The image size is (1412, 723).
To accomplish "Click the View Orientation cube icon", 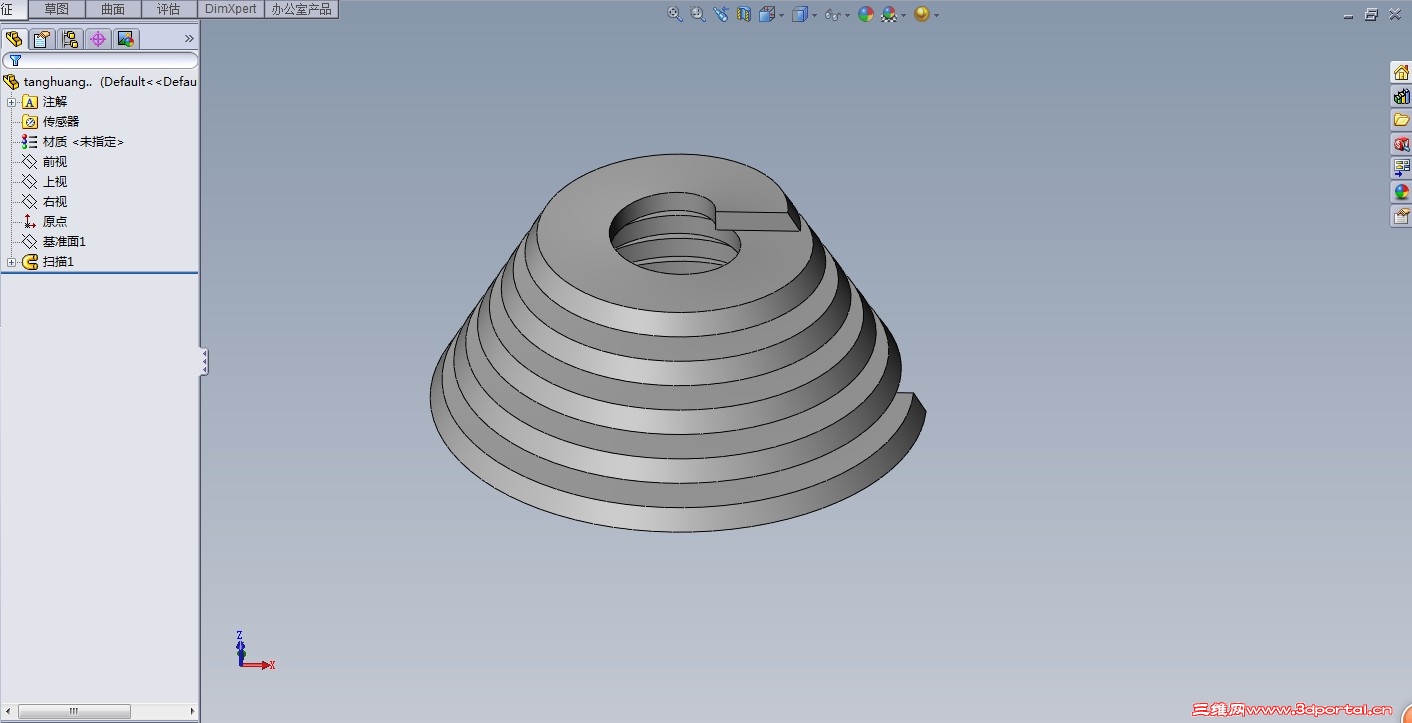I will pyautogui.click(x=767, y=14).
